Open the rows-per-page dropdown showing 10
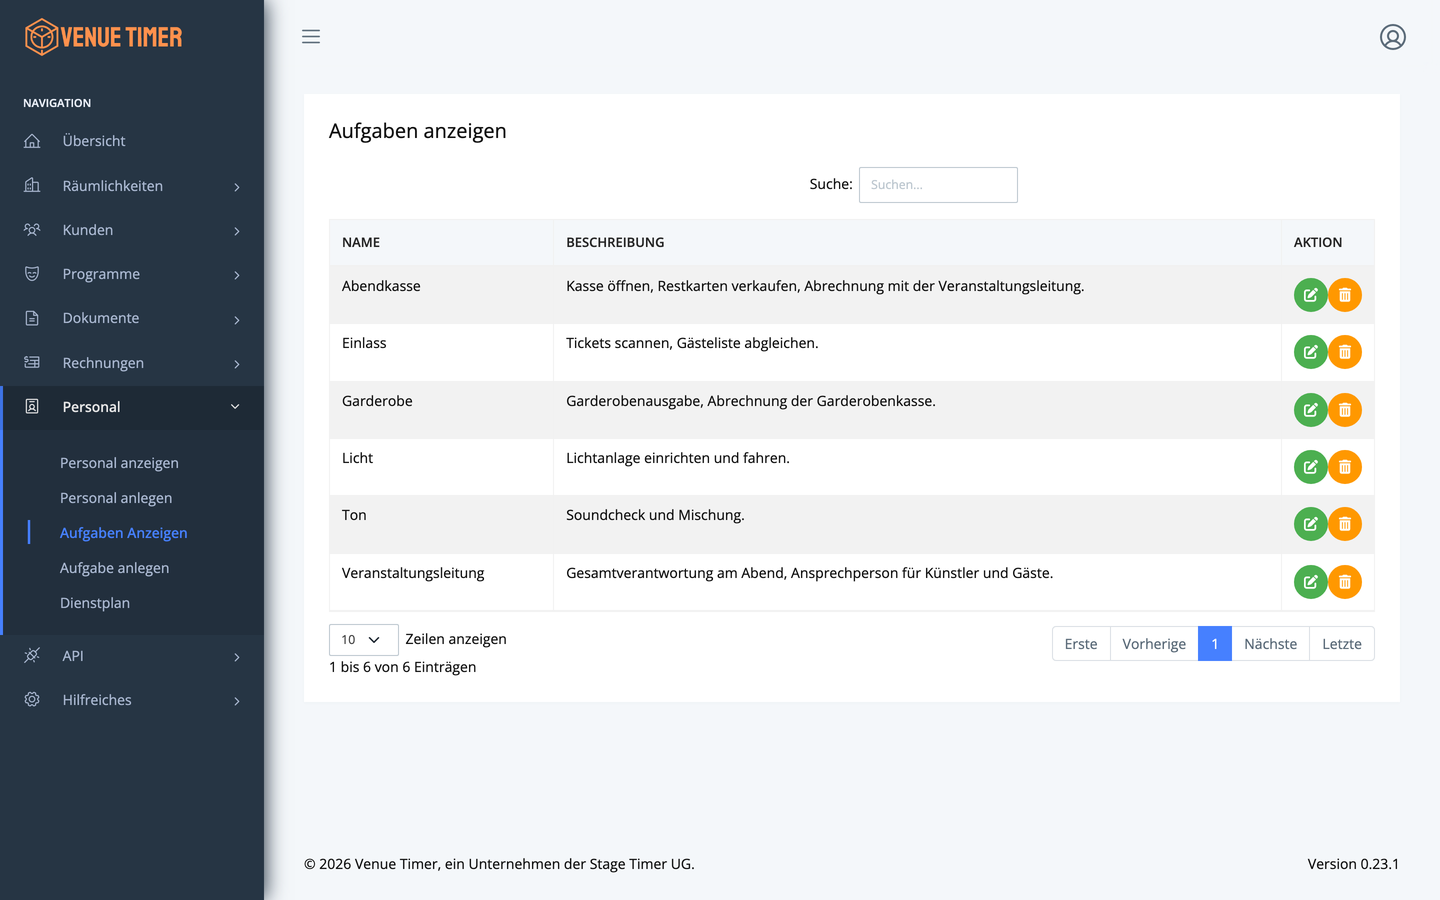1440x900 pixels. [364, 640]
